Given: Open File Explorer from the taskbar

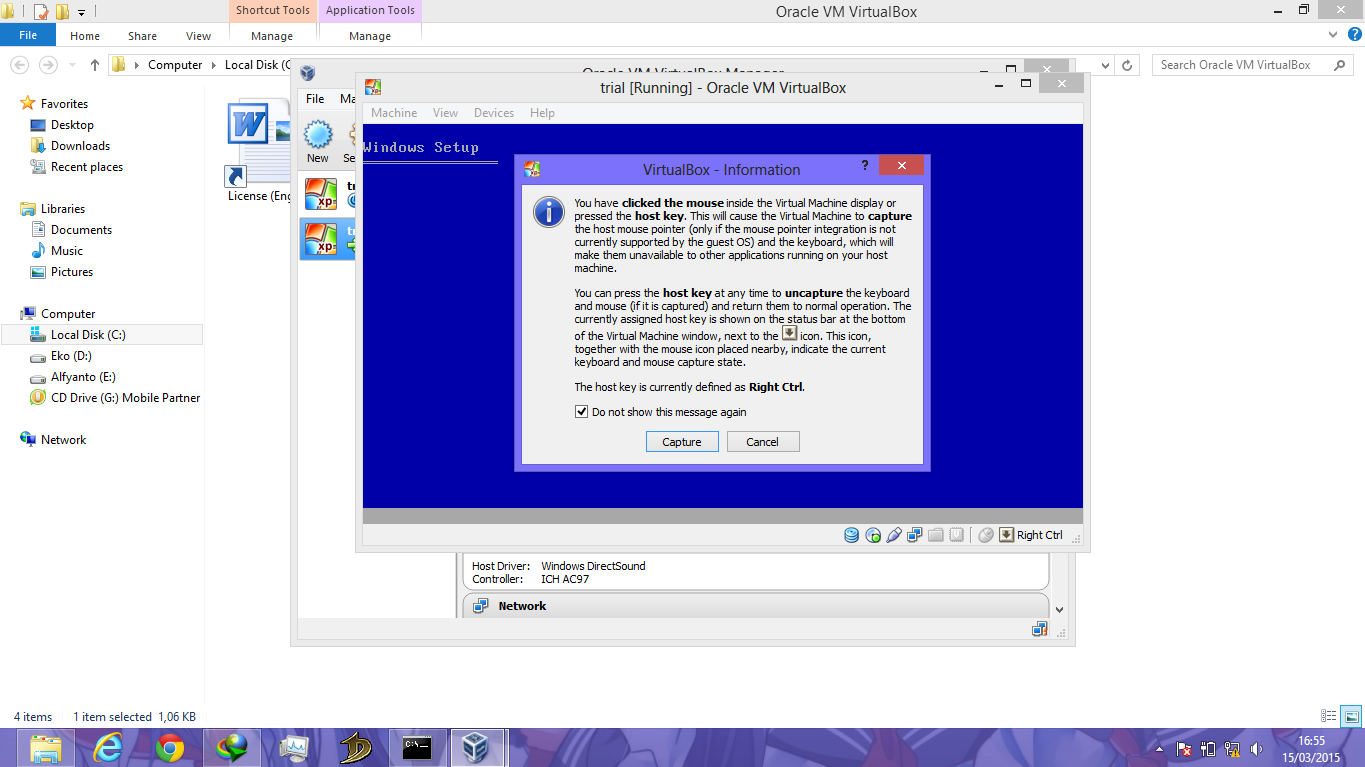Looking at the screenshot, I should tap(44, 748).
